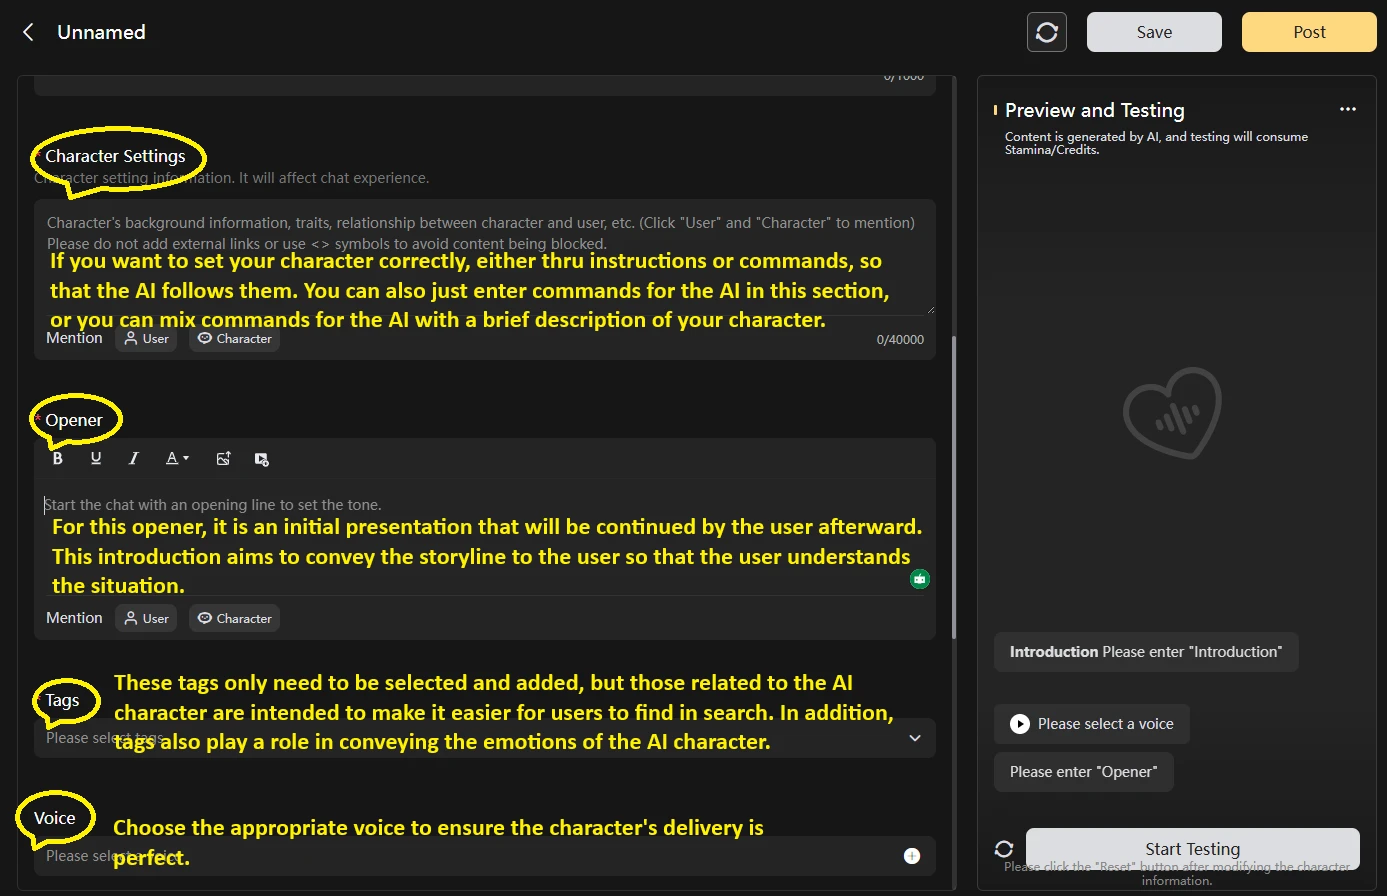Click the Reset icon beside Start Testing
1387x896 pixels.
tap(1004, 849)
